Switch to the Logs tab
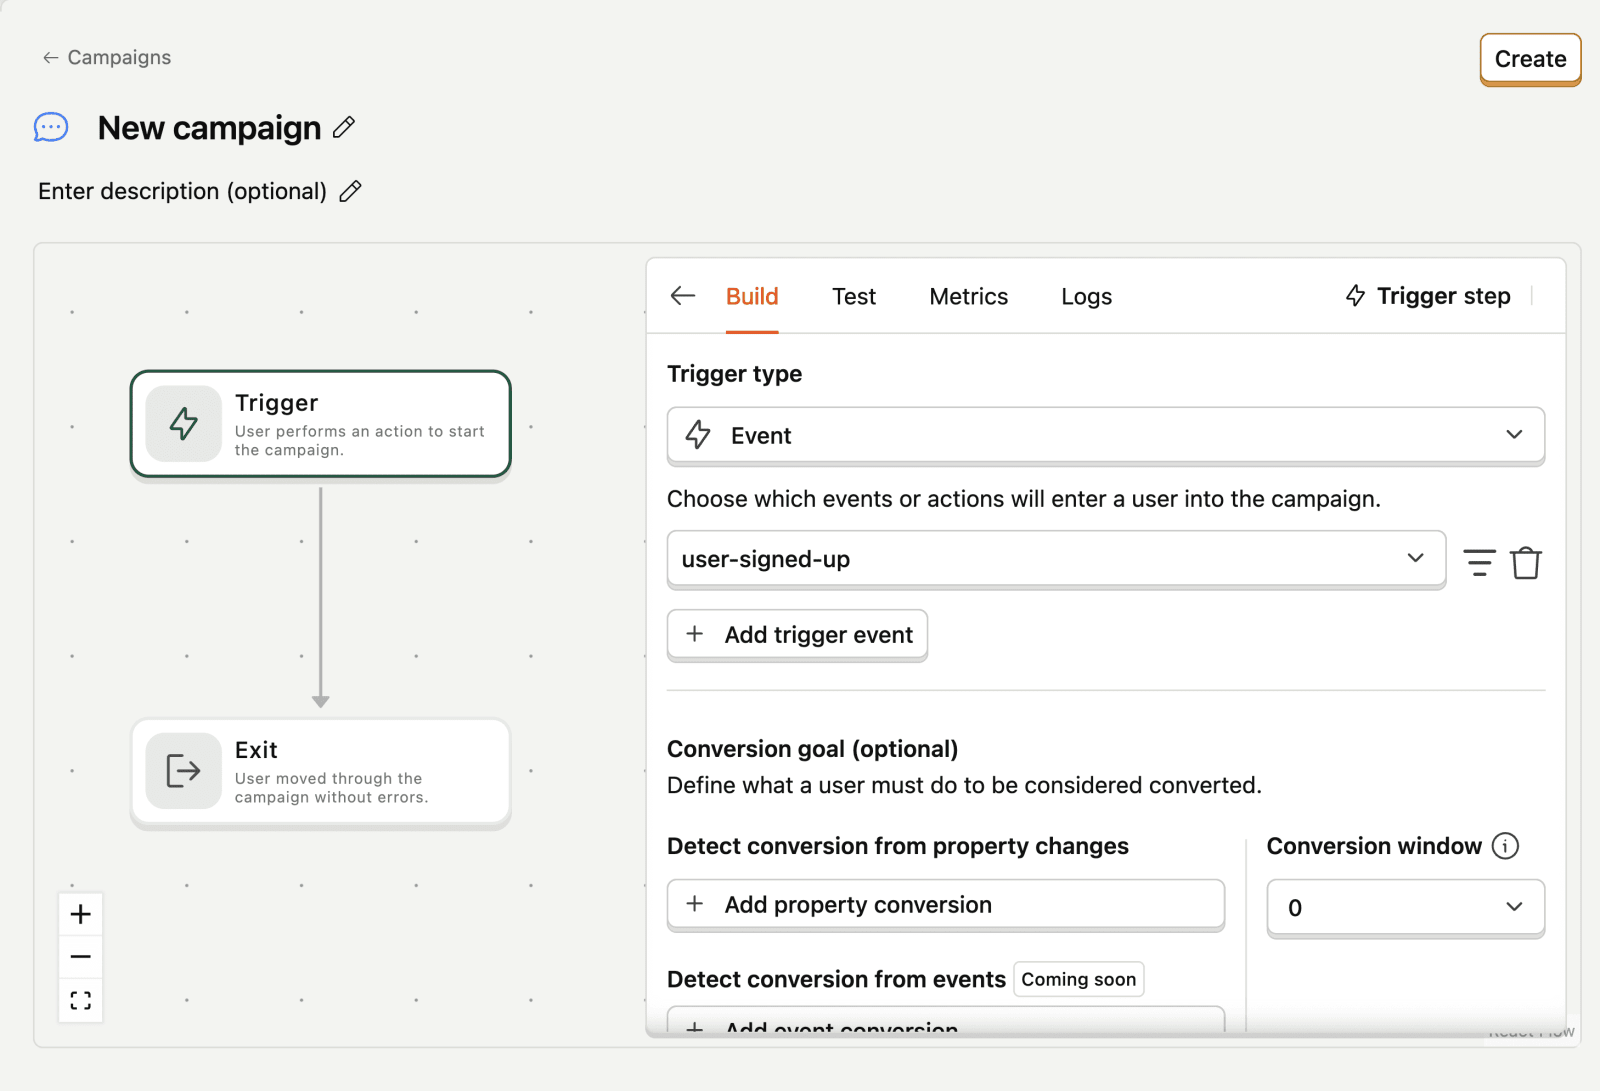Screen dimensions: 1600x1091 tap(1086, 296)
